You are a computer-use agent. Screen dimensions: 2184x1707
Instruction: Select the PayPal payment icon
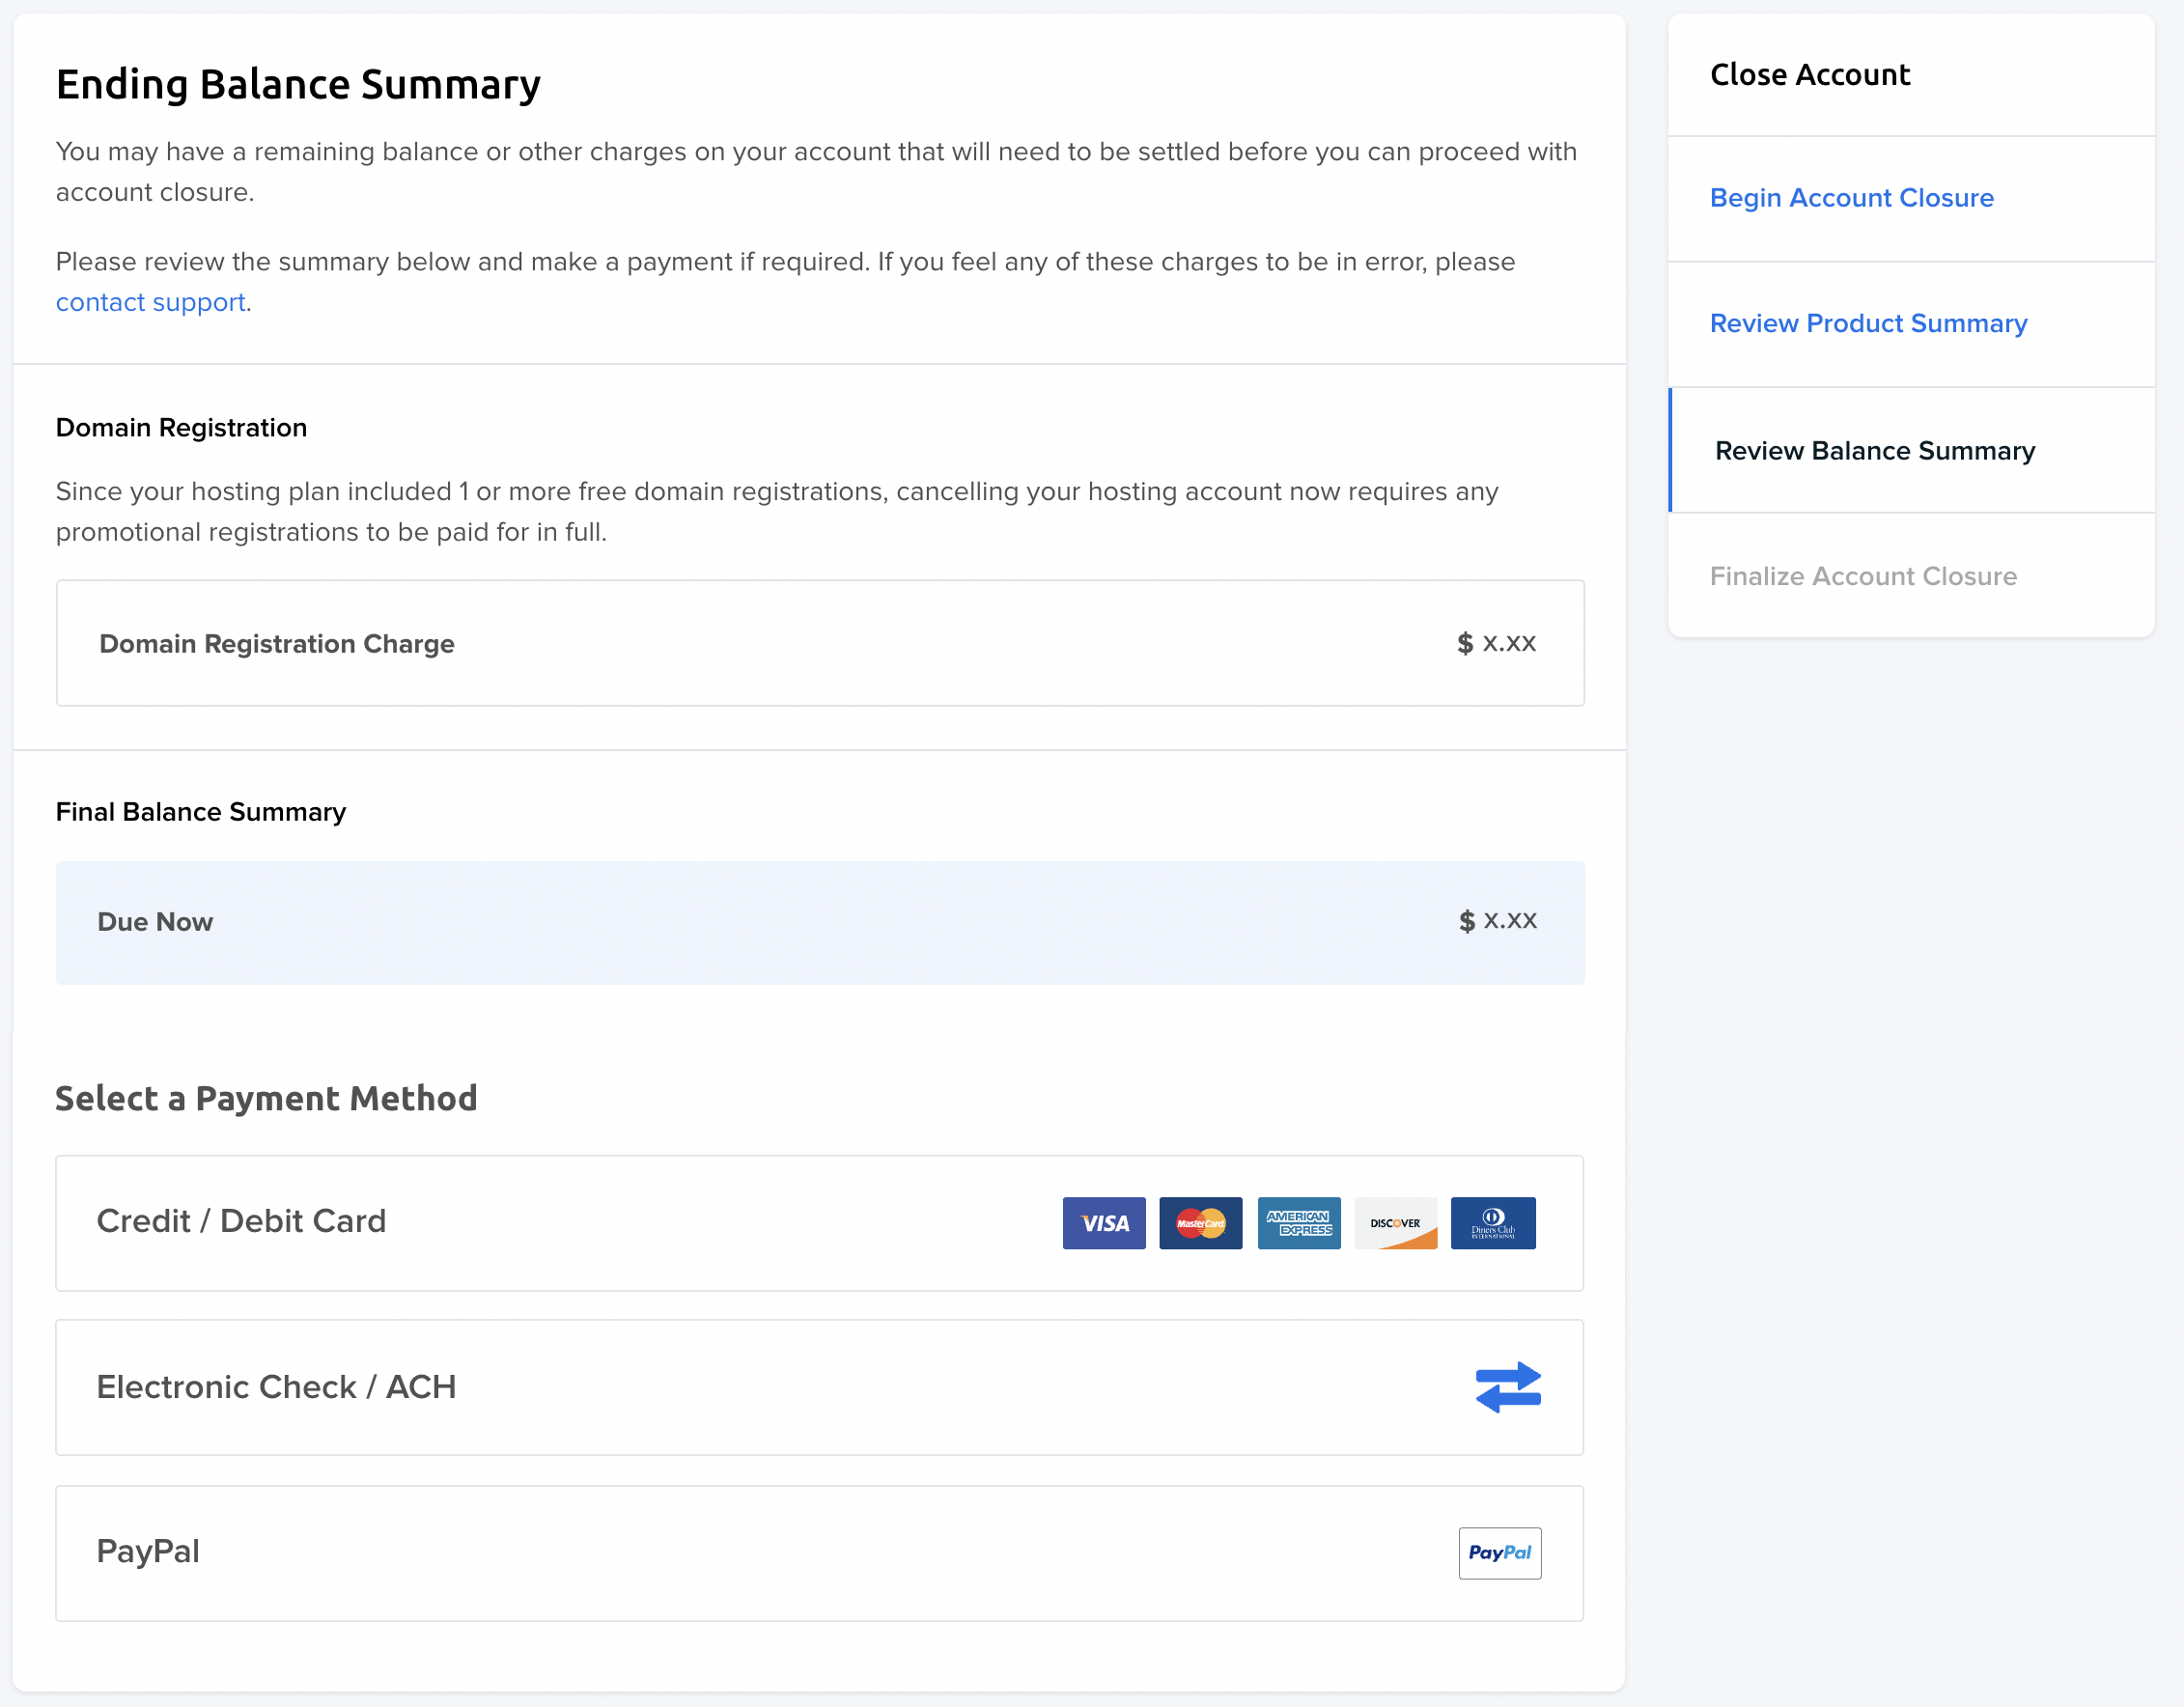(1498, 1553)
